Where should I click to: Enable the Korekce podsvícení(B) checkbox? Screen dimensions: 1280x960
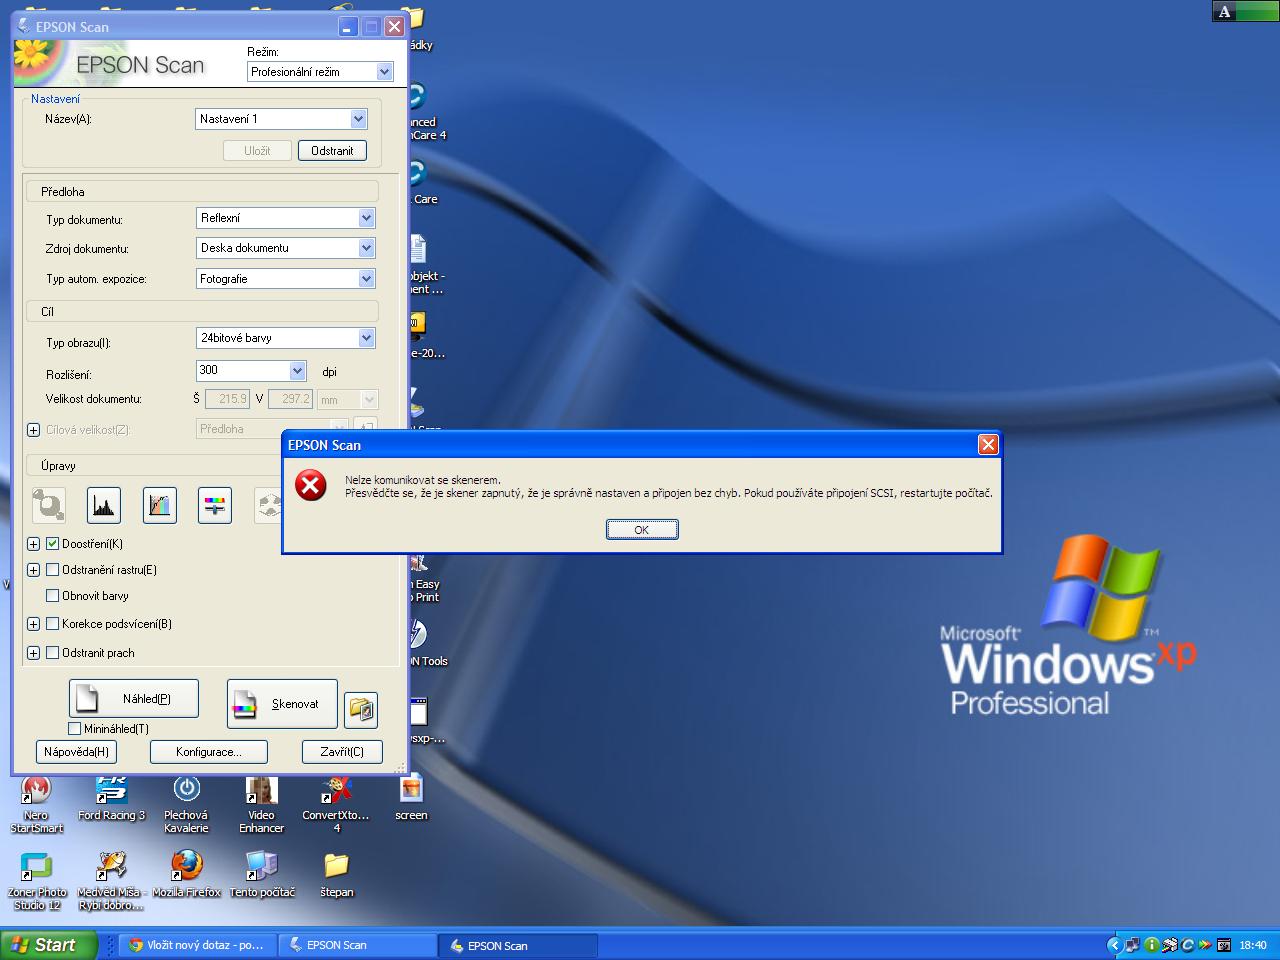click(x=53, y=624)
